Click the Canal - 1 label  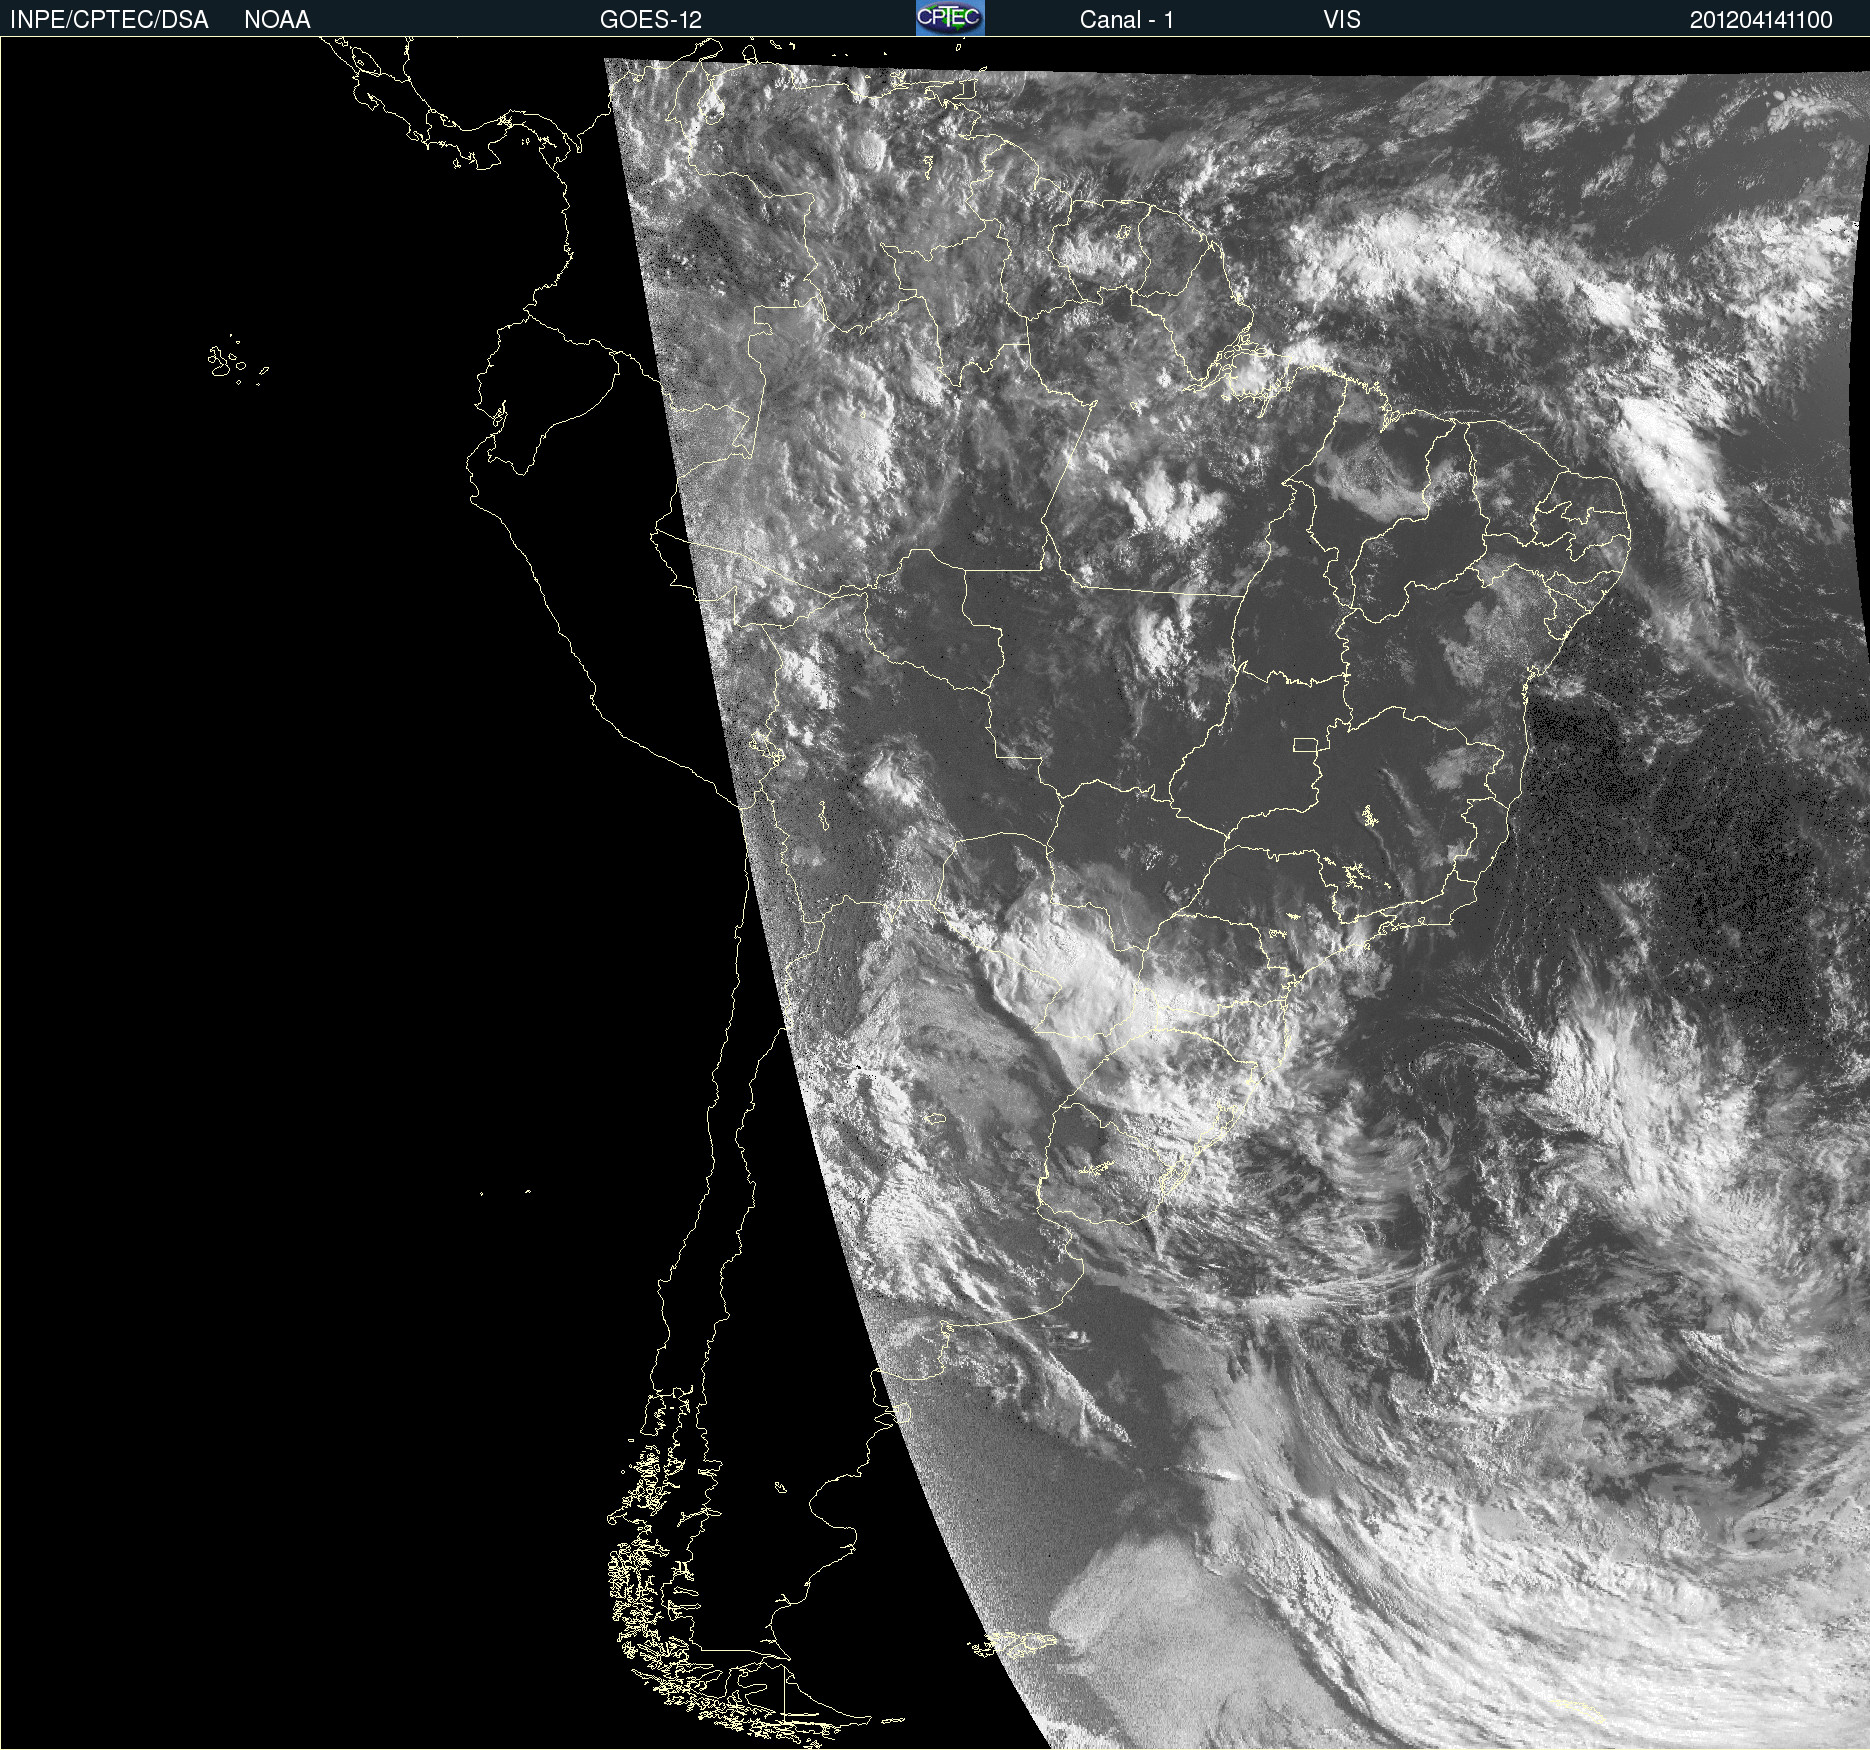tap(1126, 20)
